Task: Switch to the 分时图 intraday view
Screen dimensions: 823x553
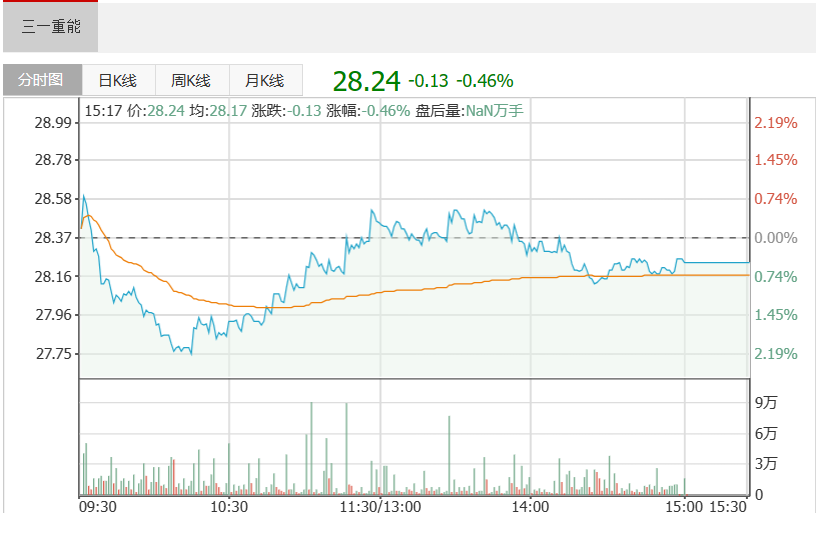Action: tap(42, 80)
